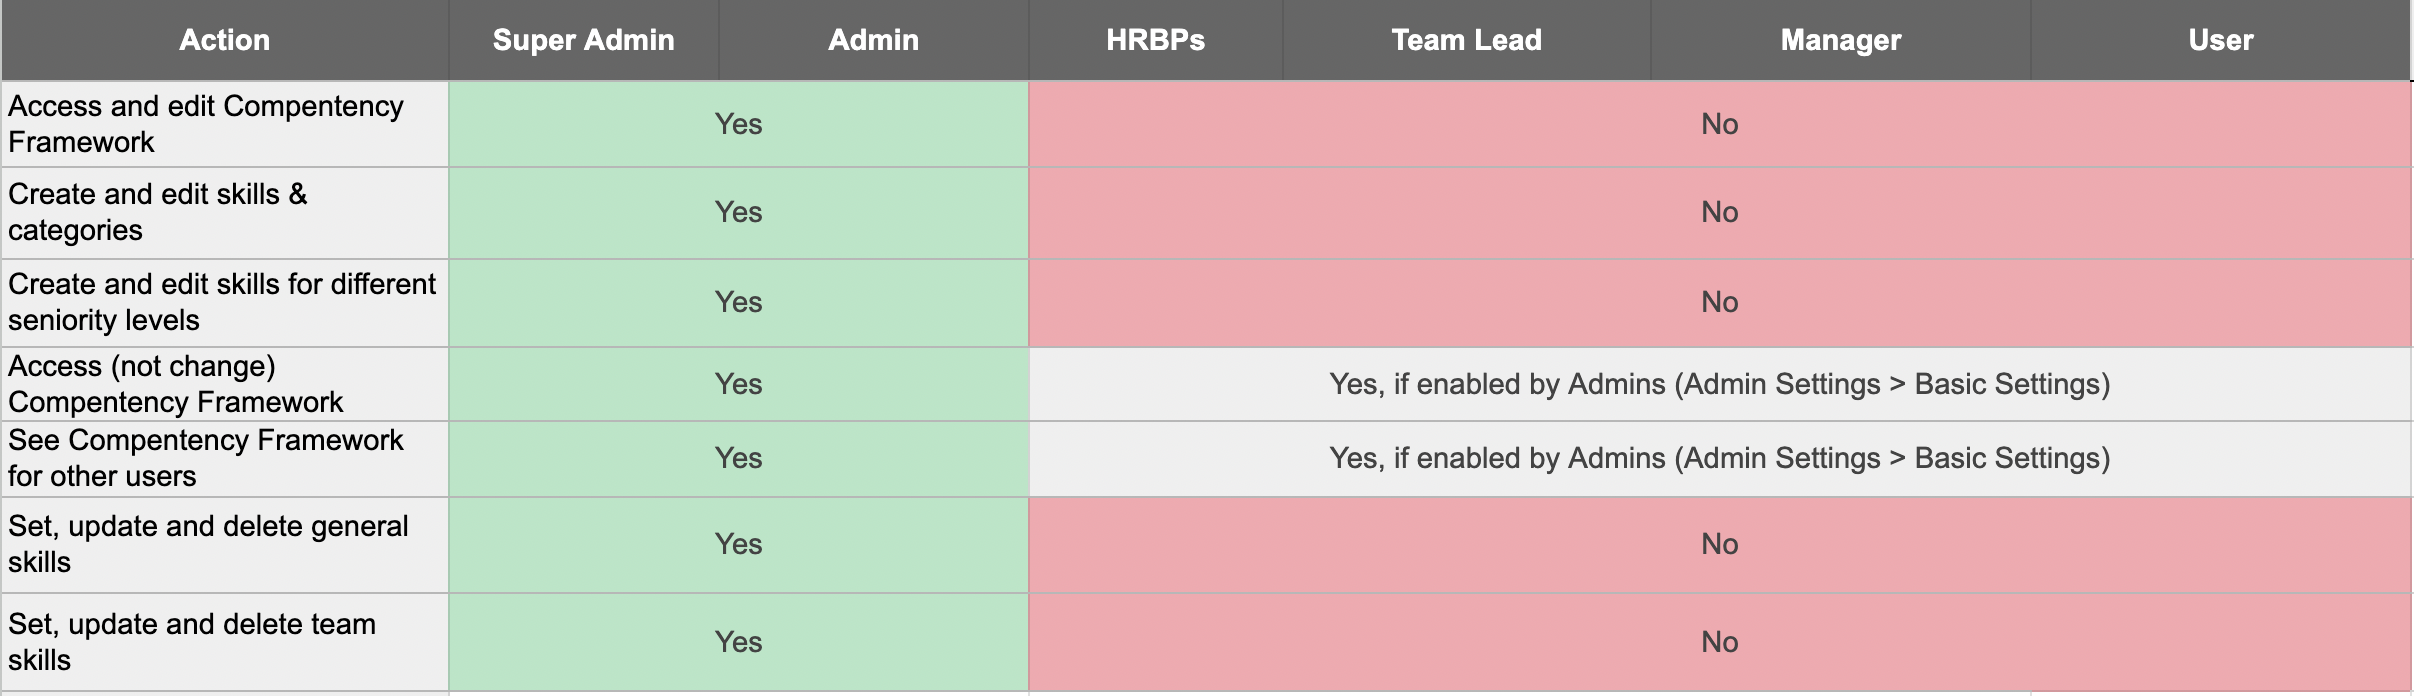Click green Yes cell for Access and edit row
This screenshot has width=2414, height=696.
coord(739,124)
